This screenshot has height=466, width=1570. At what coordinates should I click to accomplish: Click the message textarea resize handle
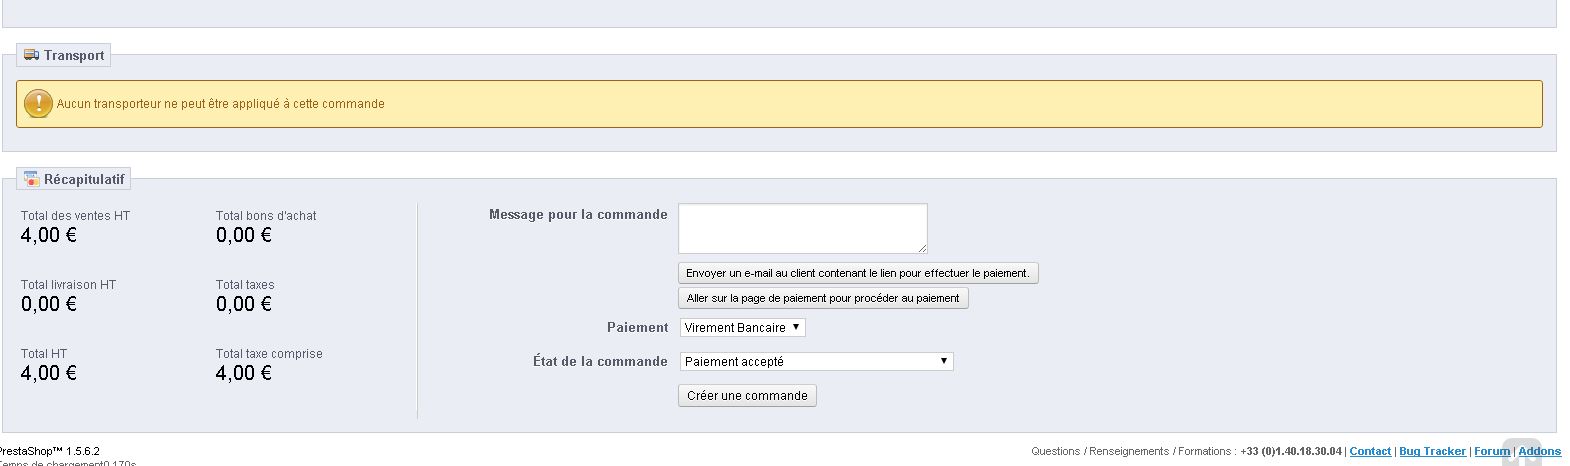coord(922,248)
